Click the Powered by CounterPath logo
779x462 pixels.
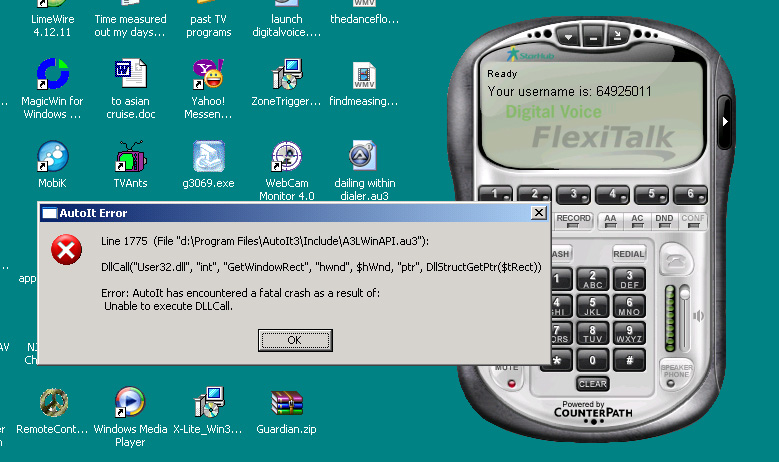[x=593, y=409]
